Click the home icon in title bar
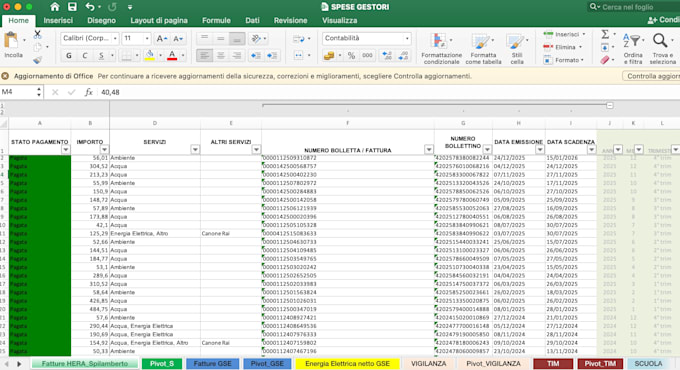This screenshot has height=370, width=680. click(x=55, y=7)
